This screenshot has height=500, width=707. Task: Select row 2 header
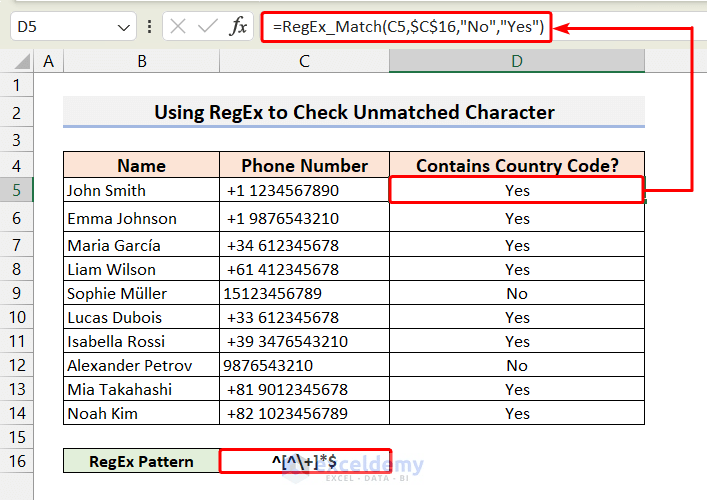point(17,113)
